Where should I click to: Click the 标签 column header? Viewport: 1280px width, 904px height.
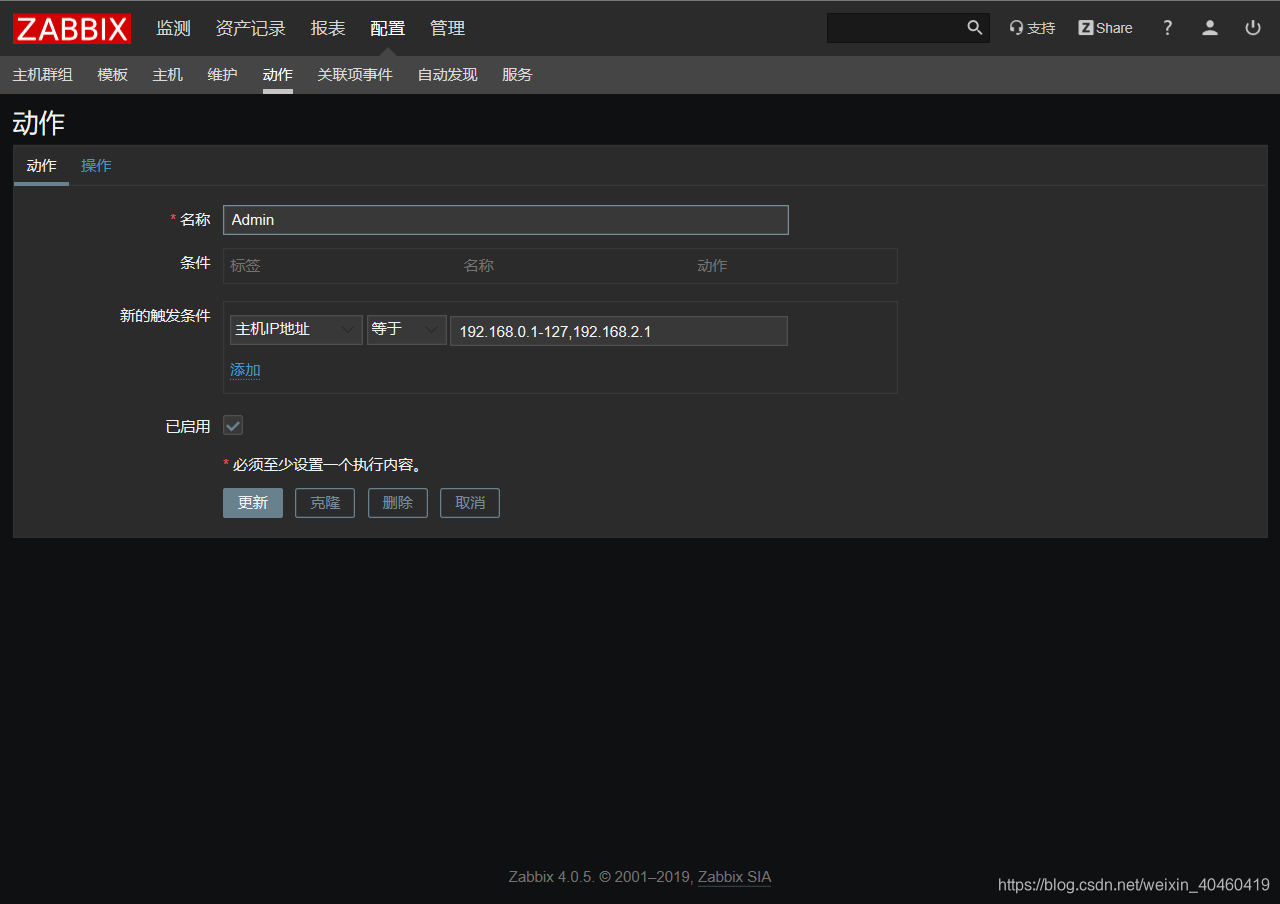pos(245,266)
